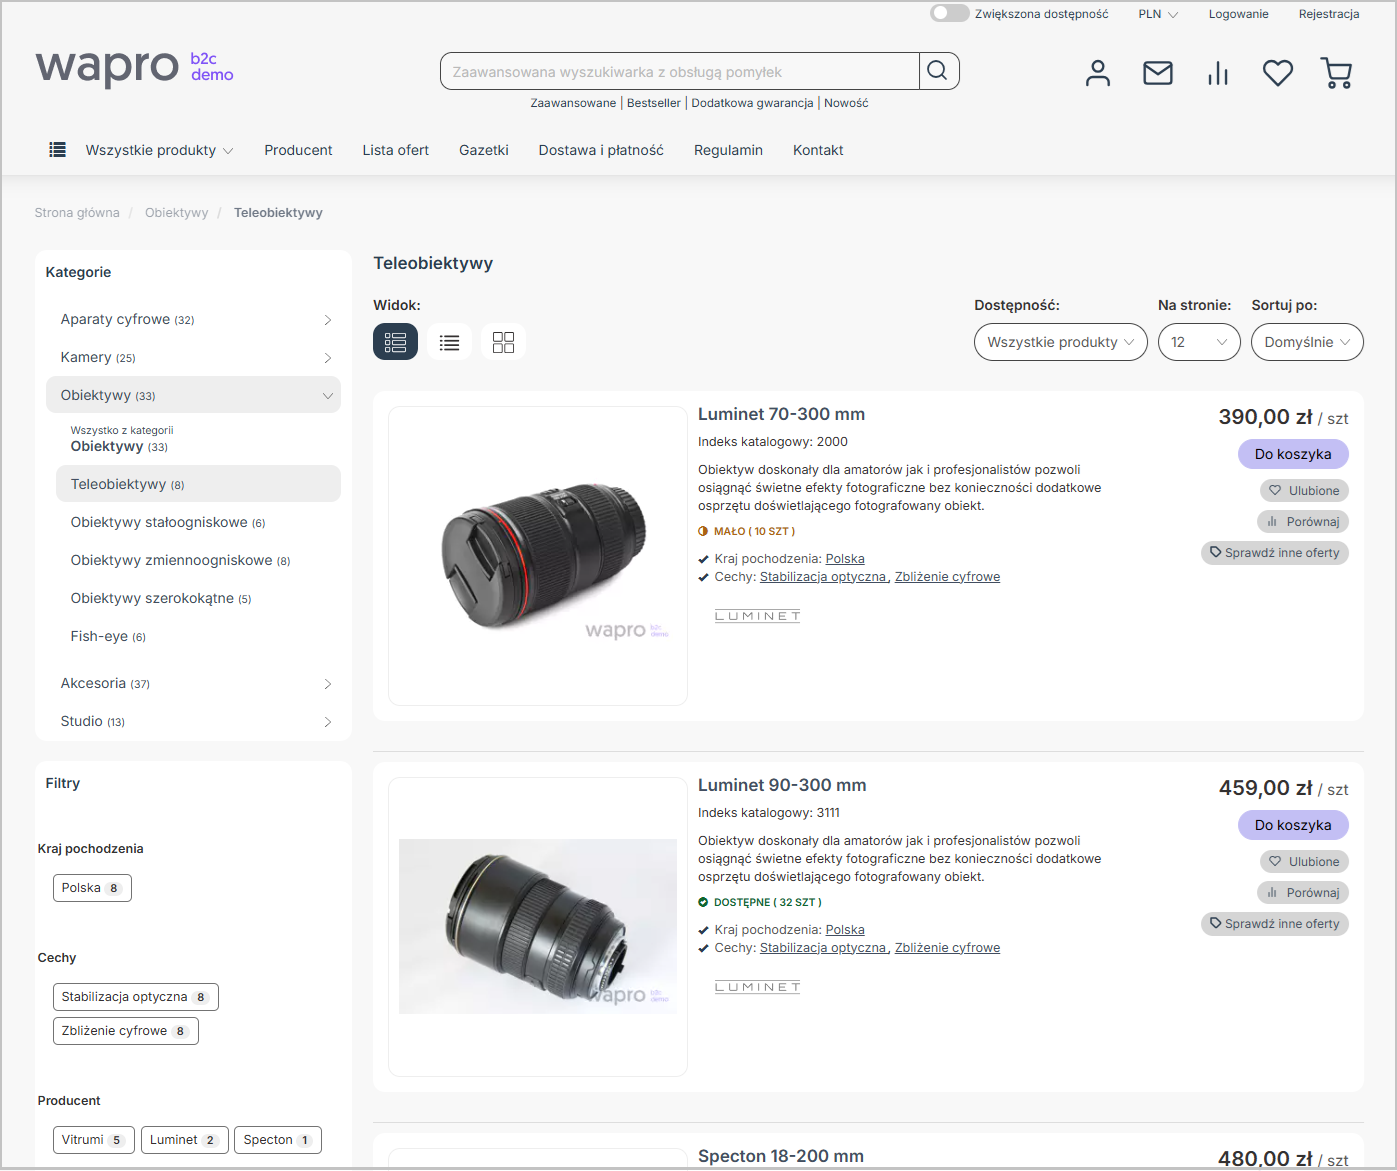Click the Luminet 90-300 mm product image
Screen dimensions: 1397x1171
[538, 926]
